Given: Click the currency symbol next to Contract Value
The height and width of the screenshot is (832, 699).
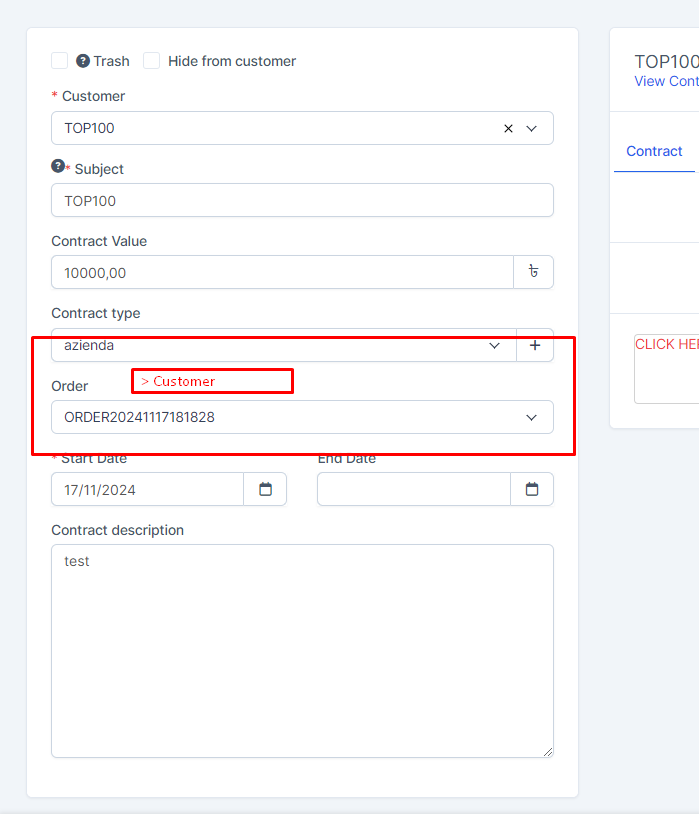Looking at the screenshot, I should [x=533, y=272].
